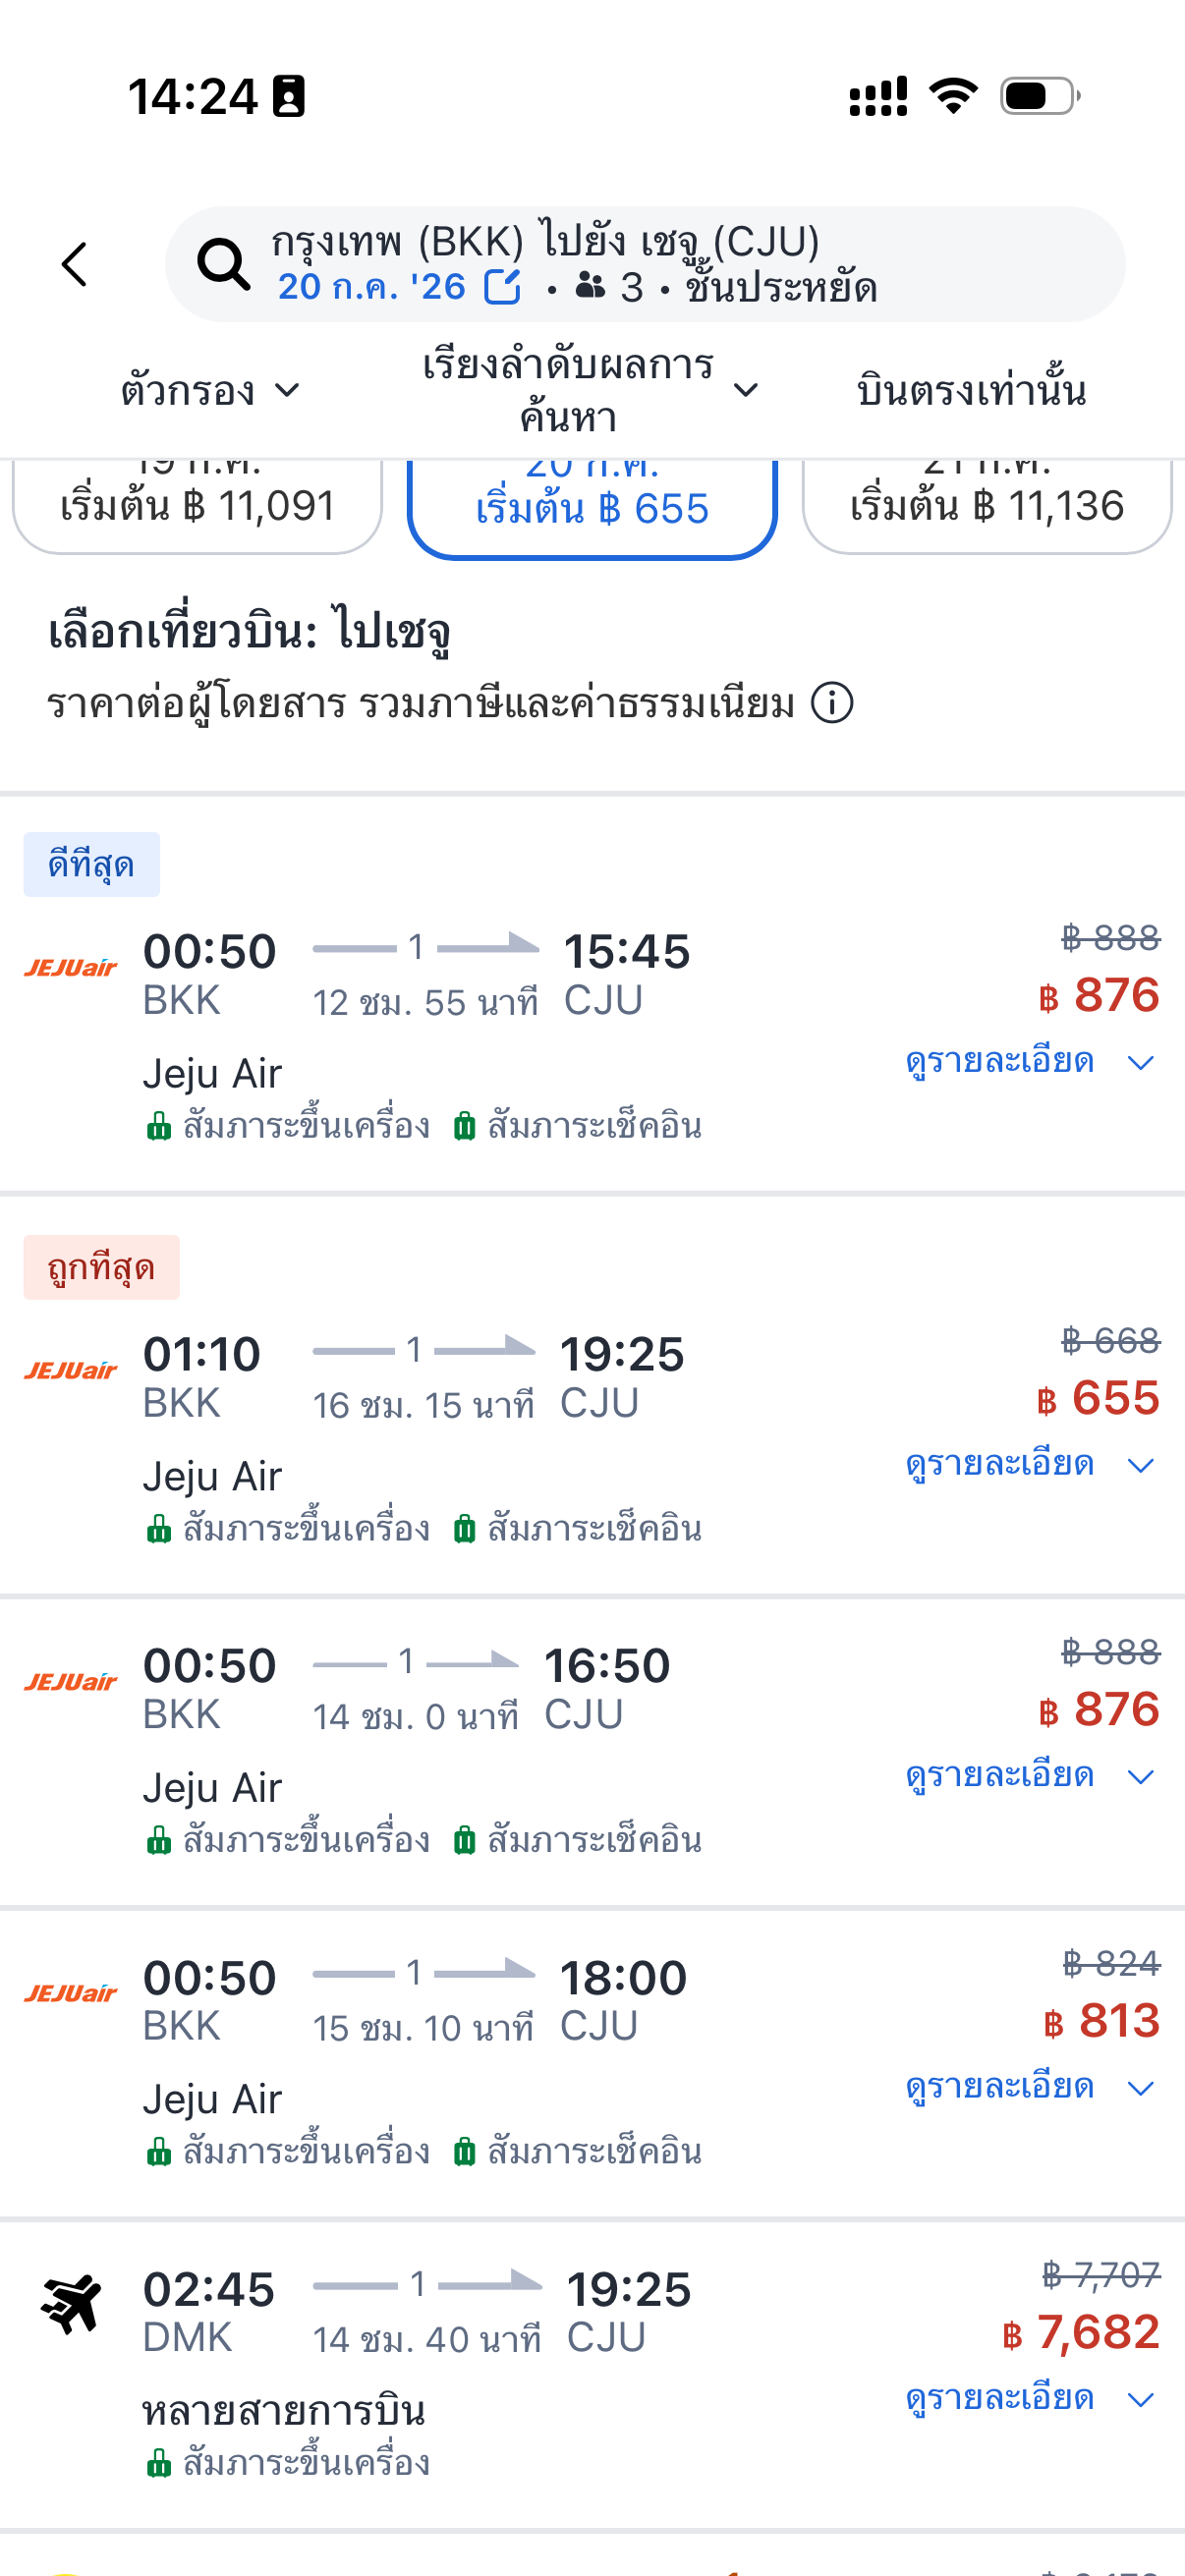Tap Jeju Air logo on 18:00 flight
The image size is (1185, 2576).
click(71, 1993)
